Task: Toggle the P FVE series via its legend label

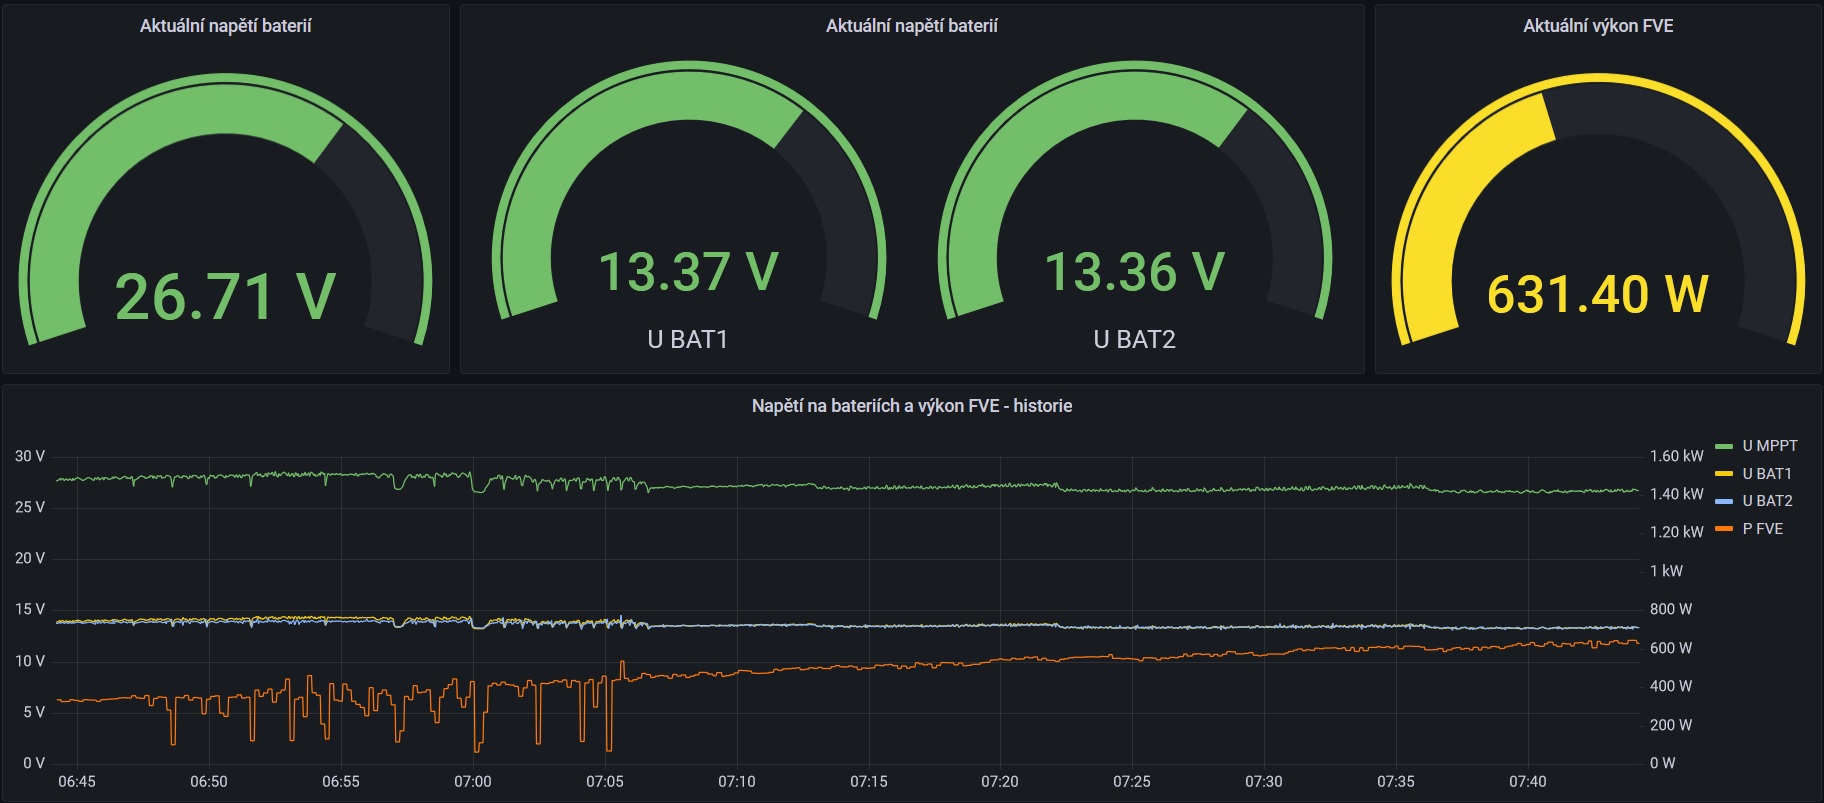Action: point(1763,529)
